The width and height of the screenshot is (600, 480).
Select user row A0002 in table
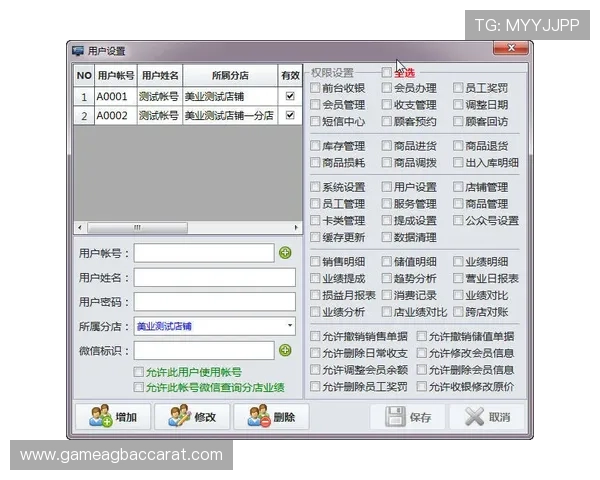(x=188, y=115)
